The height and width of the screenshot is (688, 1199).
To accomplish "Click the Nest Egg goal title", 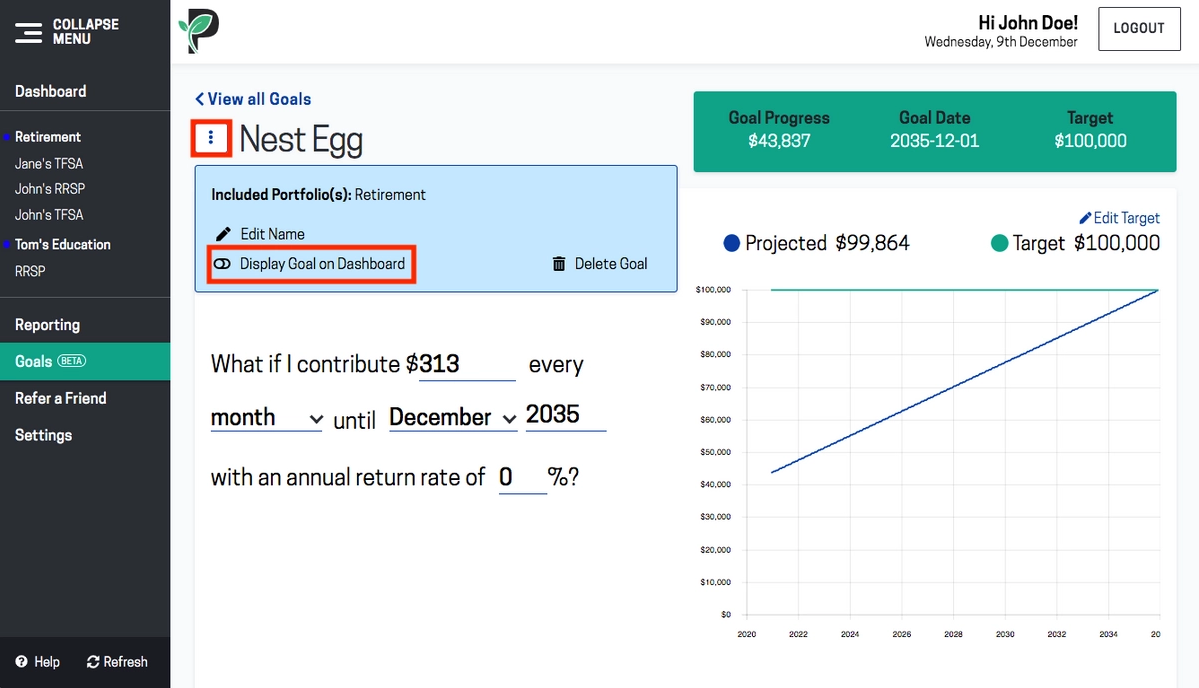I will point(301,140).
